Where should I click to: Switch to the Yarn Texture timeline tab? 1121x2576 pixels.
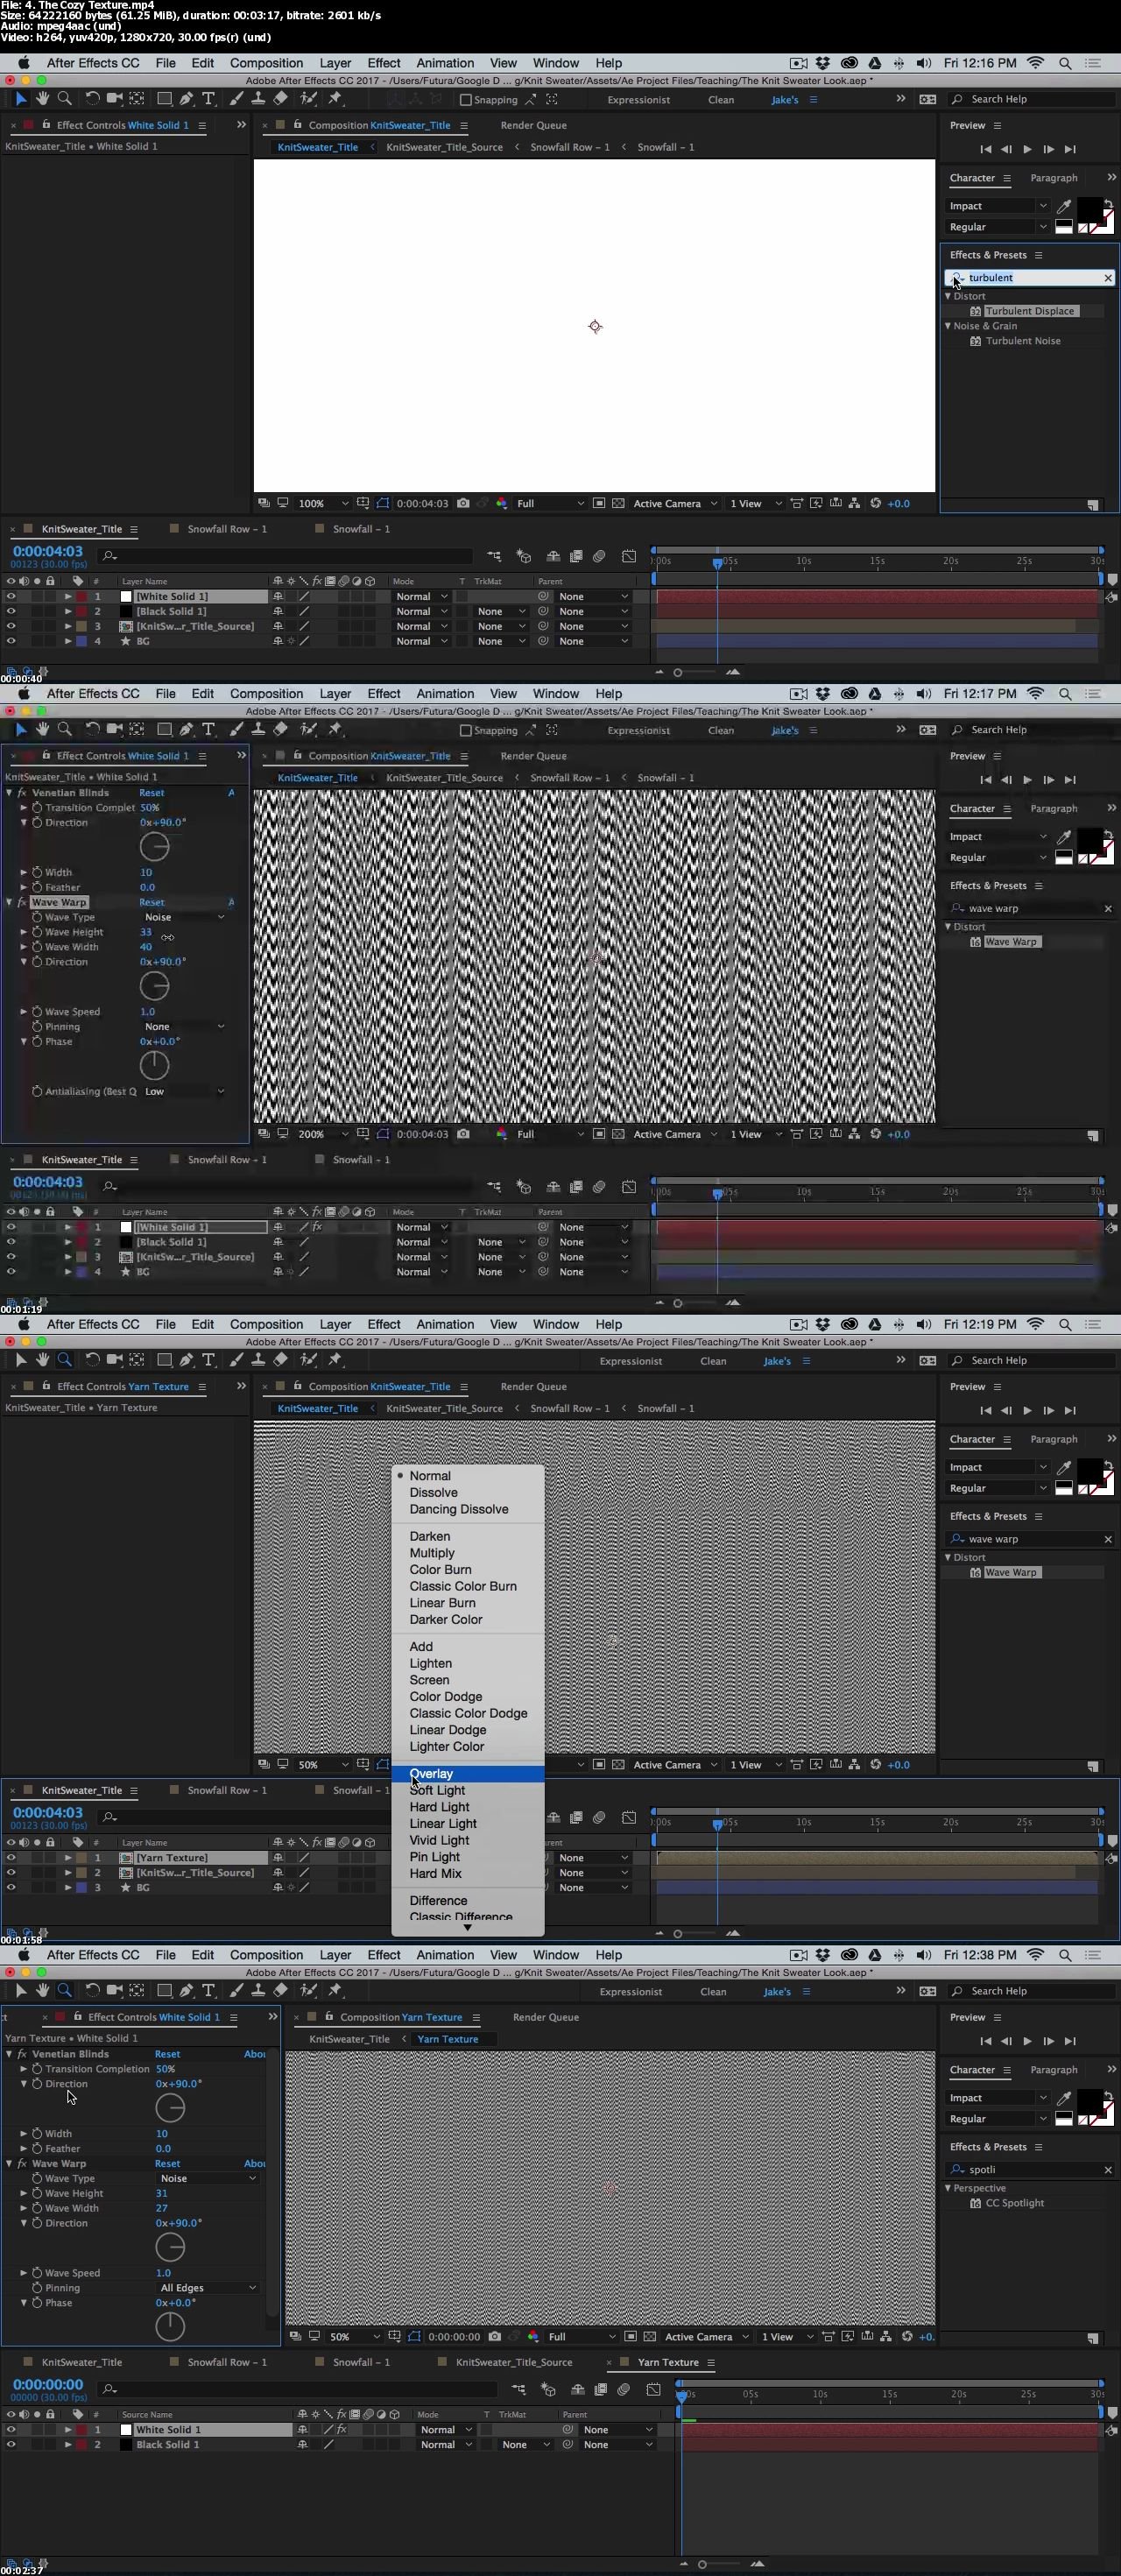[x=667, y=2362]
